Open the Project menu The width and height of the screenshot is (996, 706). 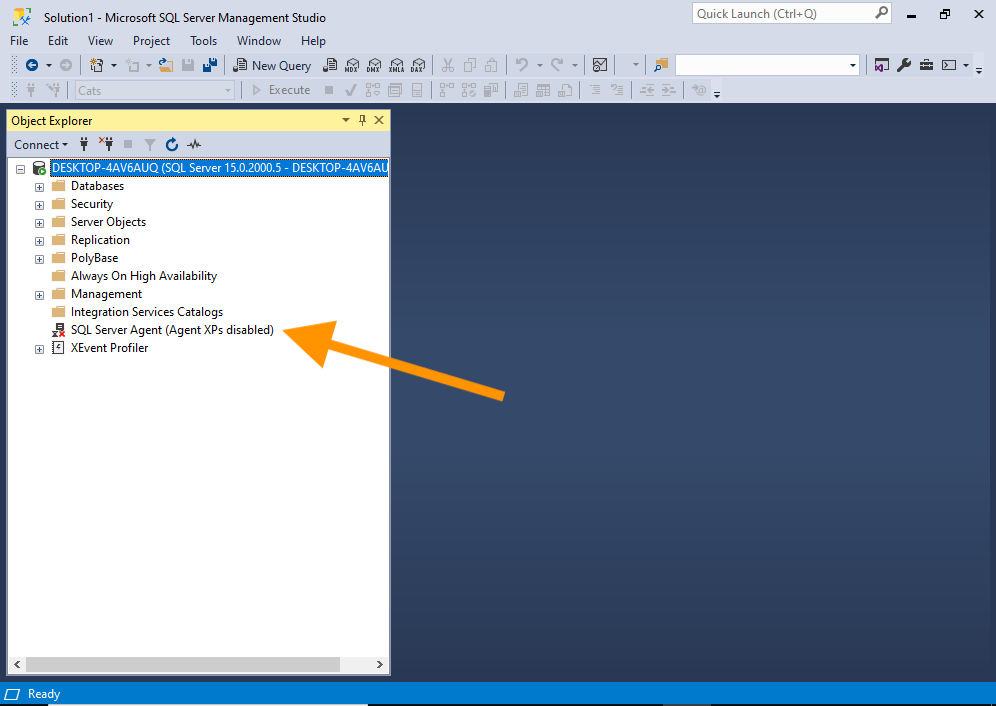point(151,41)
